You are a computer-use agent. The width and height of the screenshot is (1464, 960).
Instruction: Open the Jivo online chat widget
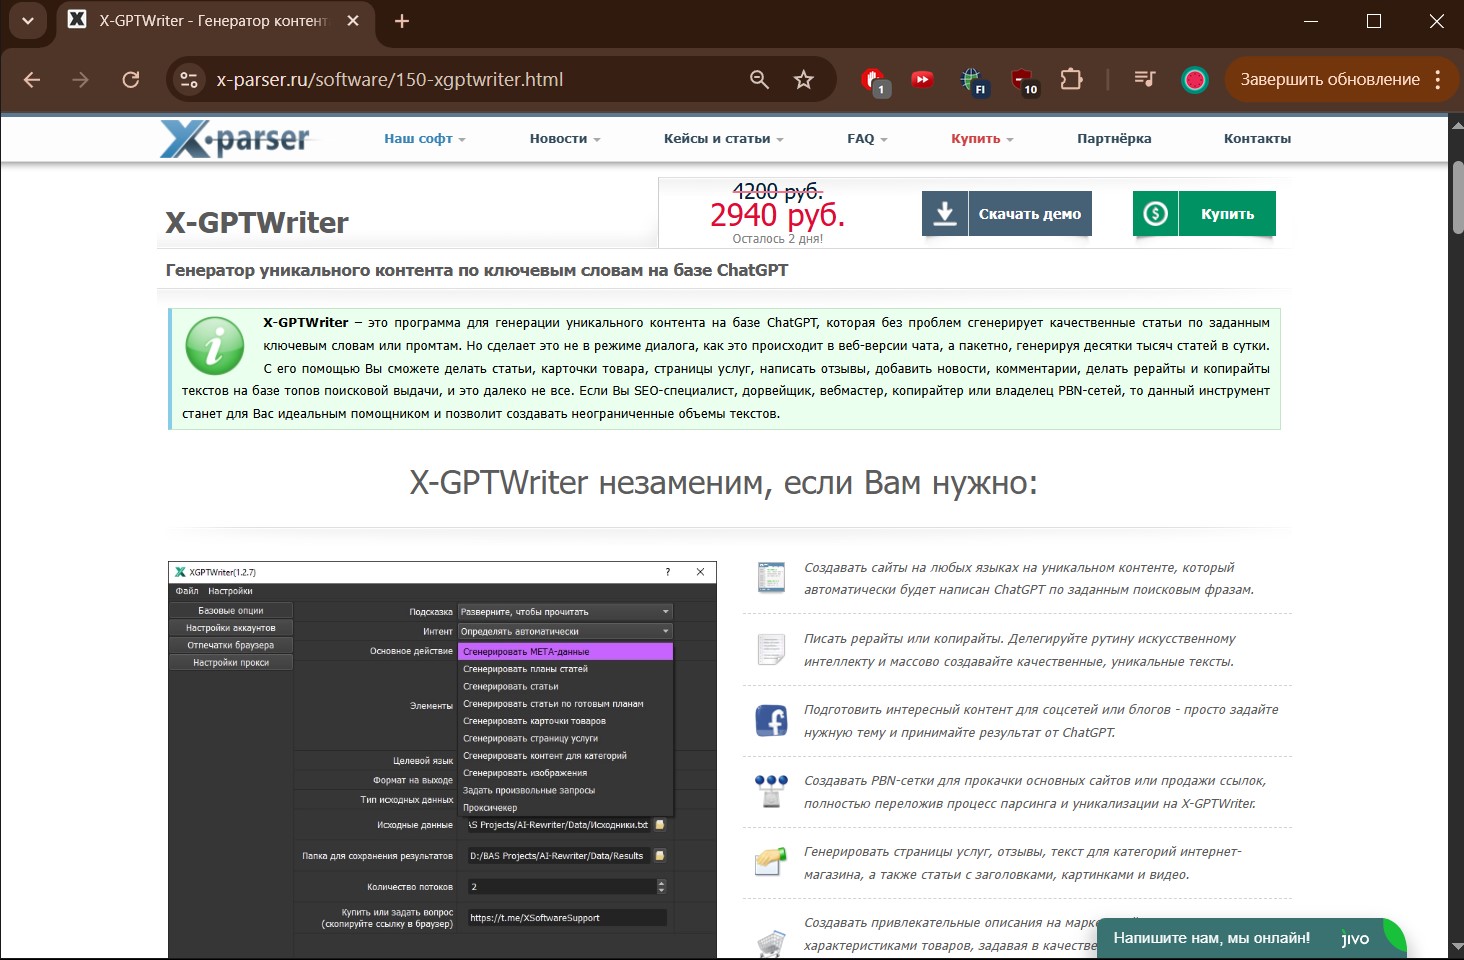pyautogui.click(x=1250, y=938)
